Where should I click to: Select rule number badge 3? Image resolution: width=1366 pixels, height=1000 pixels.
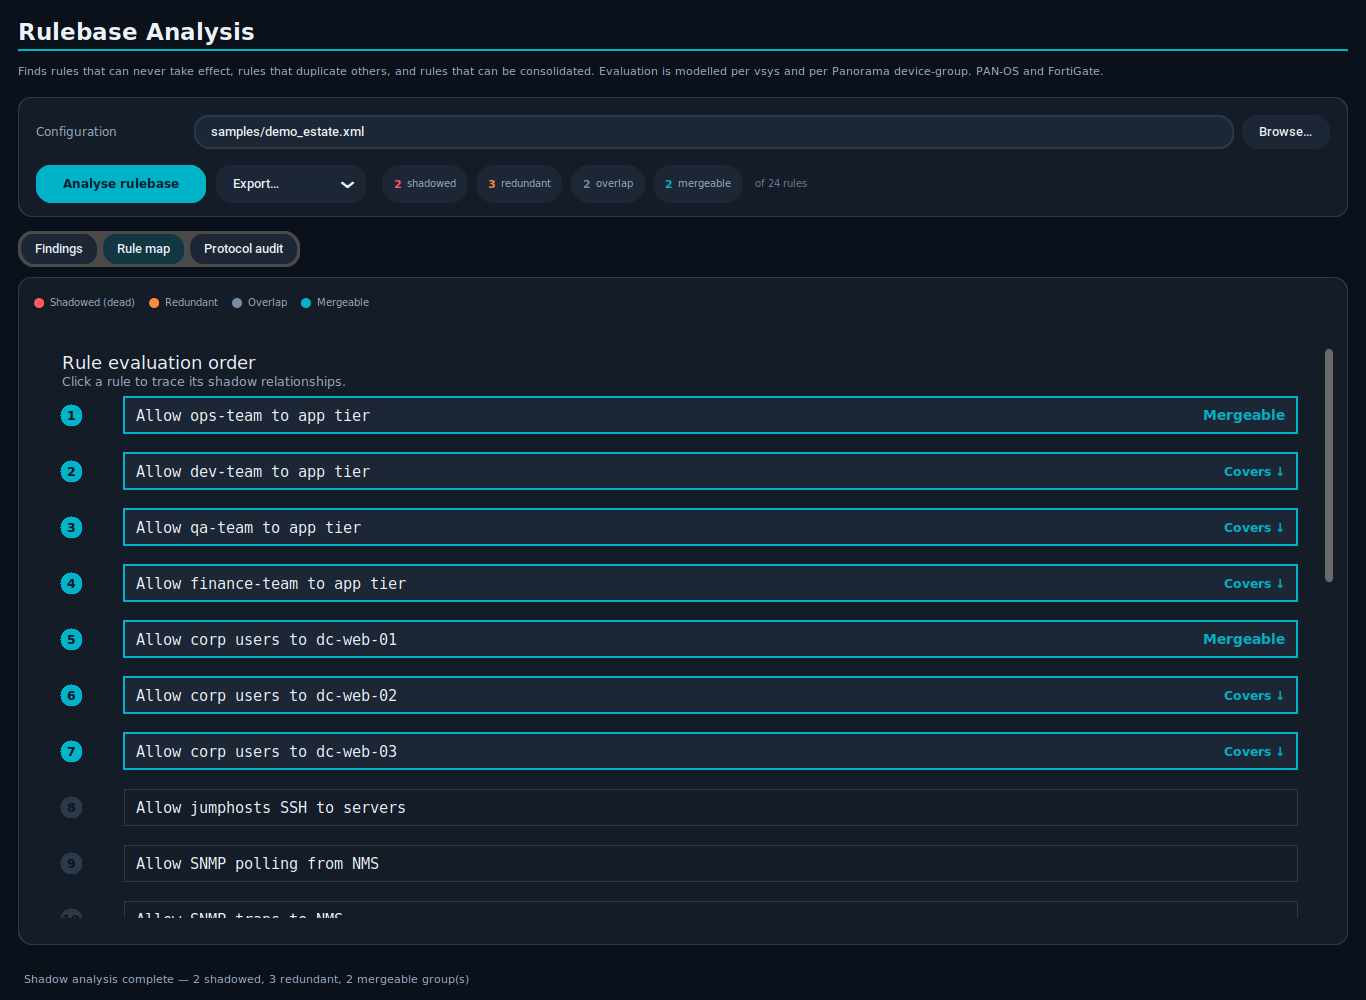[71, 528]
